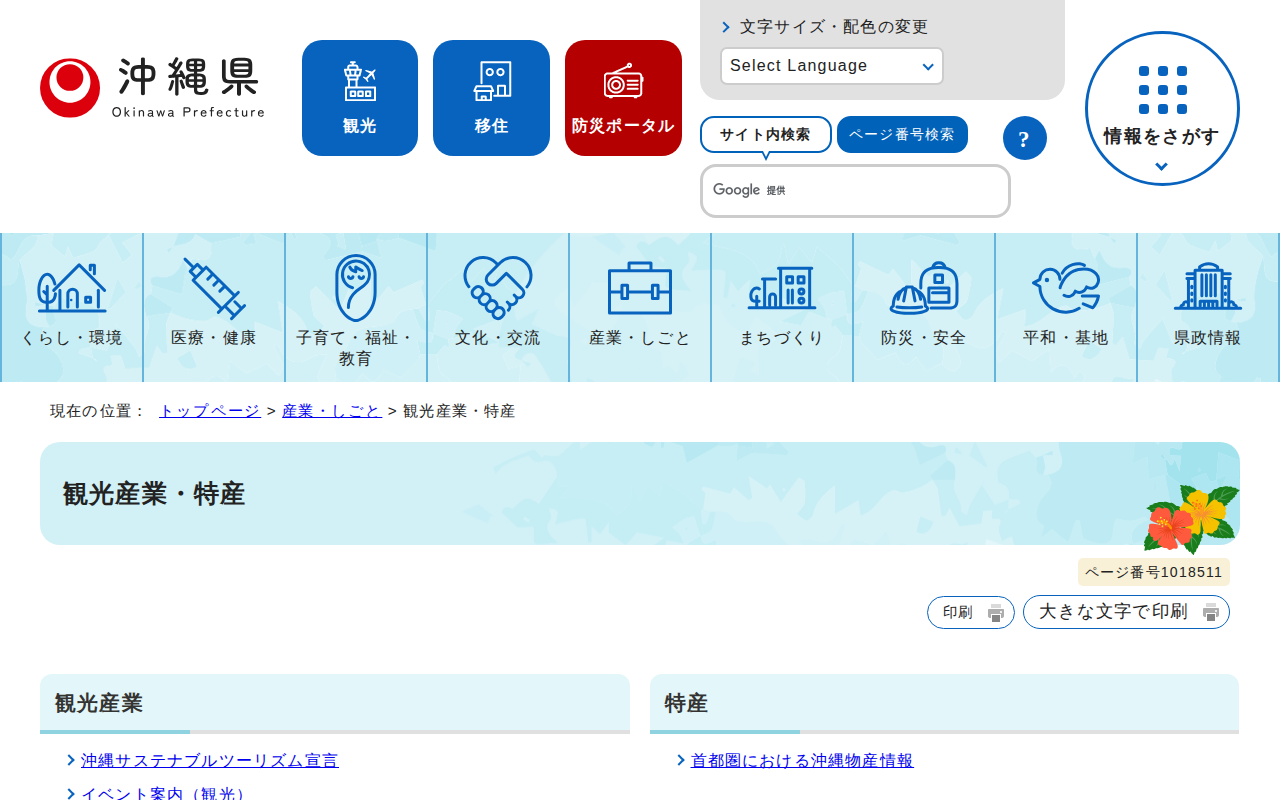Switch to the サイト内検索 tab
This screenshot has height=800, width=1280.
tap(766, 135)
